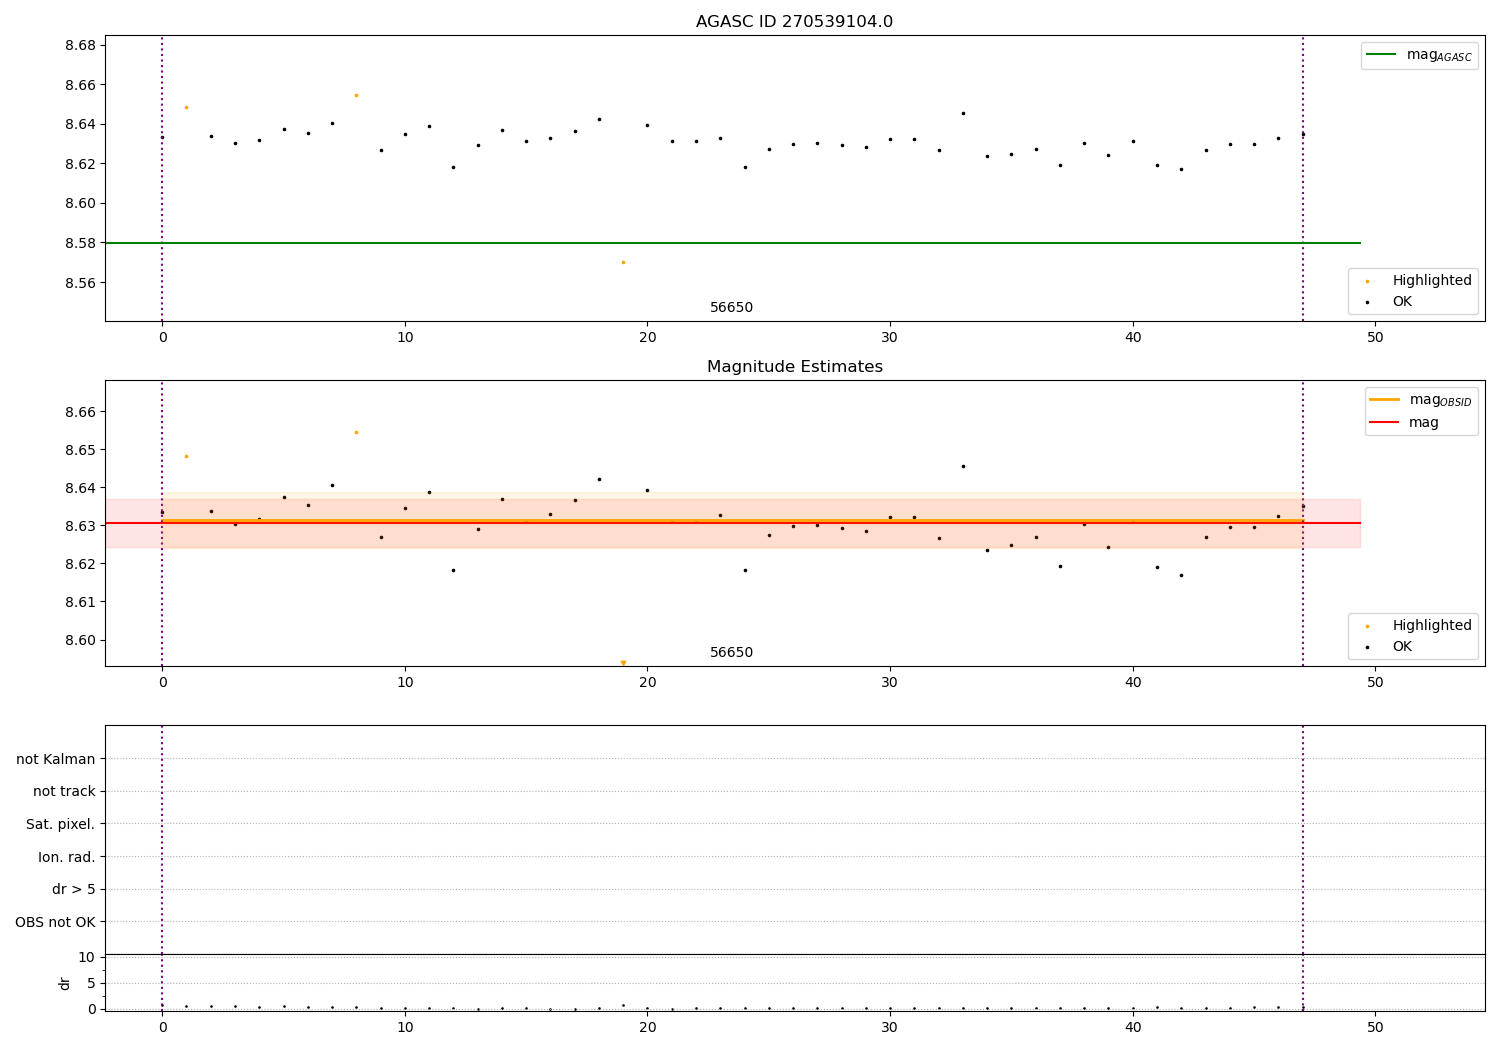Click the red mag horizontal line in Magnitude Estimates
The height and width of the screenshot is (1050, 1500).
732,523
